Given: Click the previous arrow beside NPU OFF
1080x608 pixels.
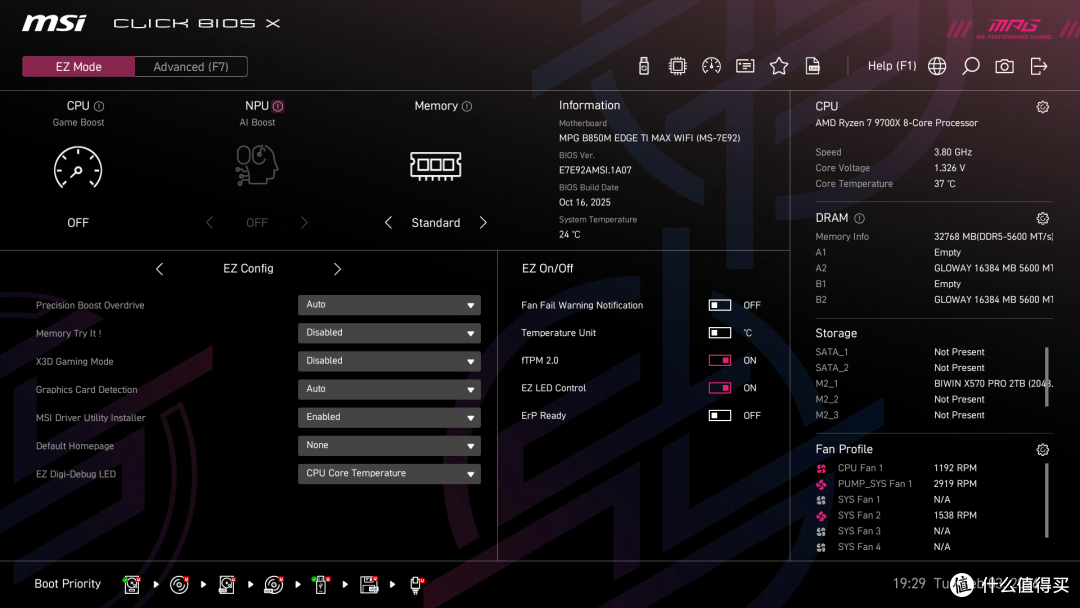Looking at the screenshot, I should click(x=209, y=222).
